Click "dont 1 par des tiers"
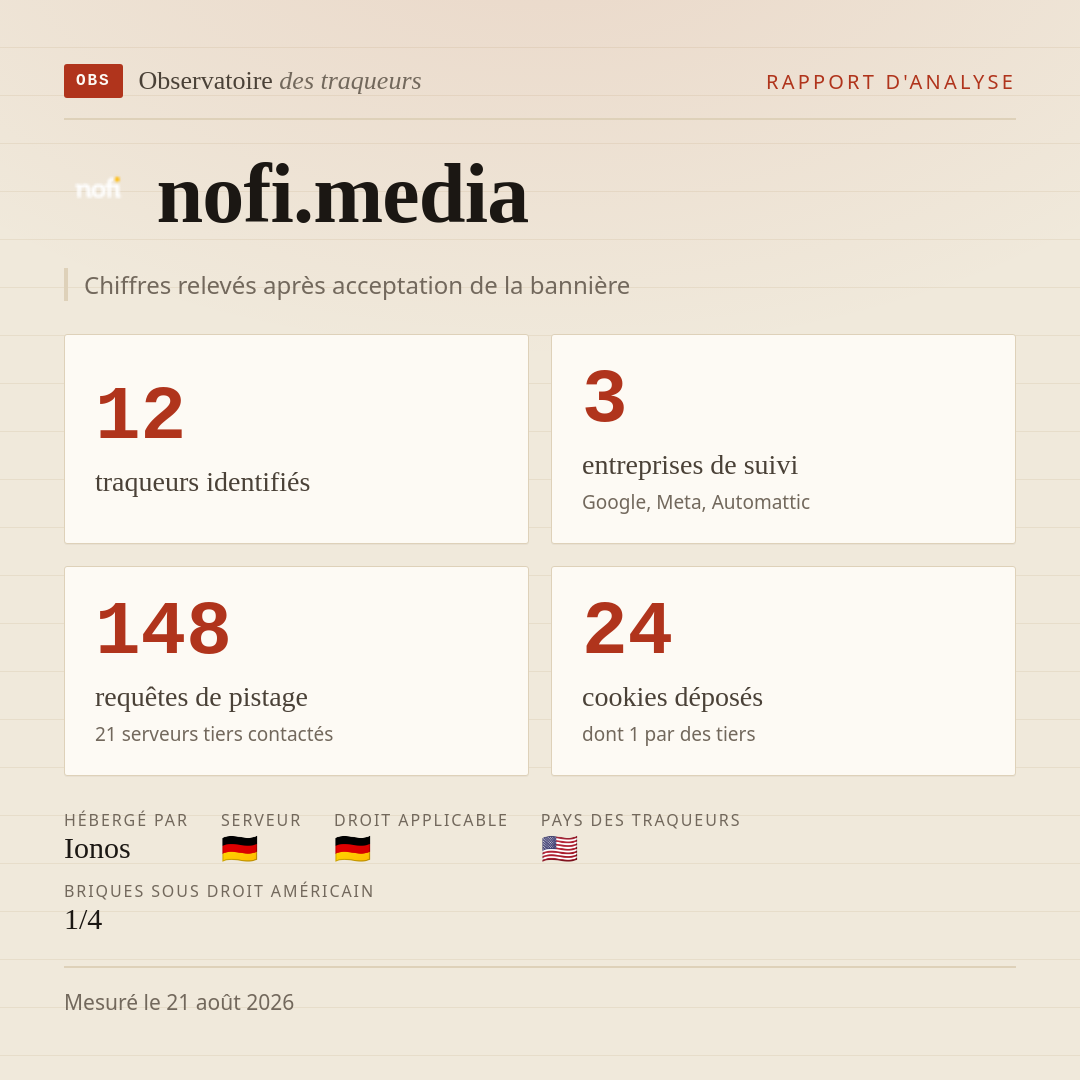The image size is (1080, 1080). (668, 734)
